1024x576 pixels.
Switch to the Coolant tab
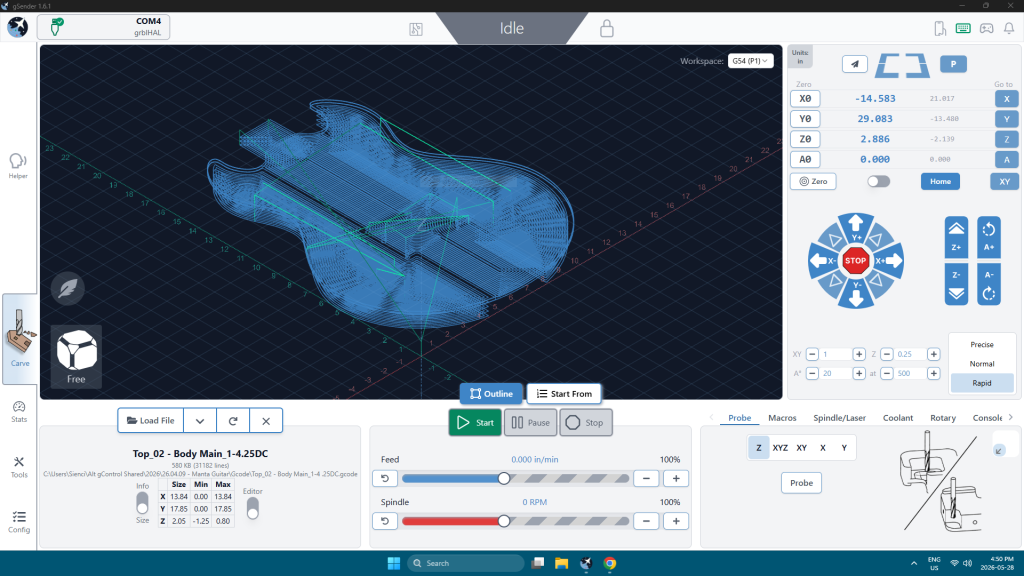(x=898, y=418)
